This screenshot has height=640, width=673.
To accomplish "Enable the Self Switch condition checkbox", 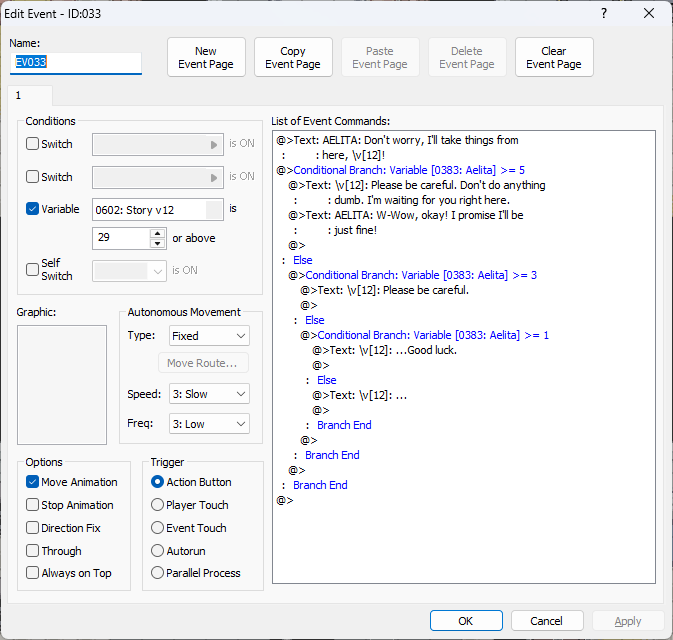I will point(33,270).
